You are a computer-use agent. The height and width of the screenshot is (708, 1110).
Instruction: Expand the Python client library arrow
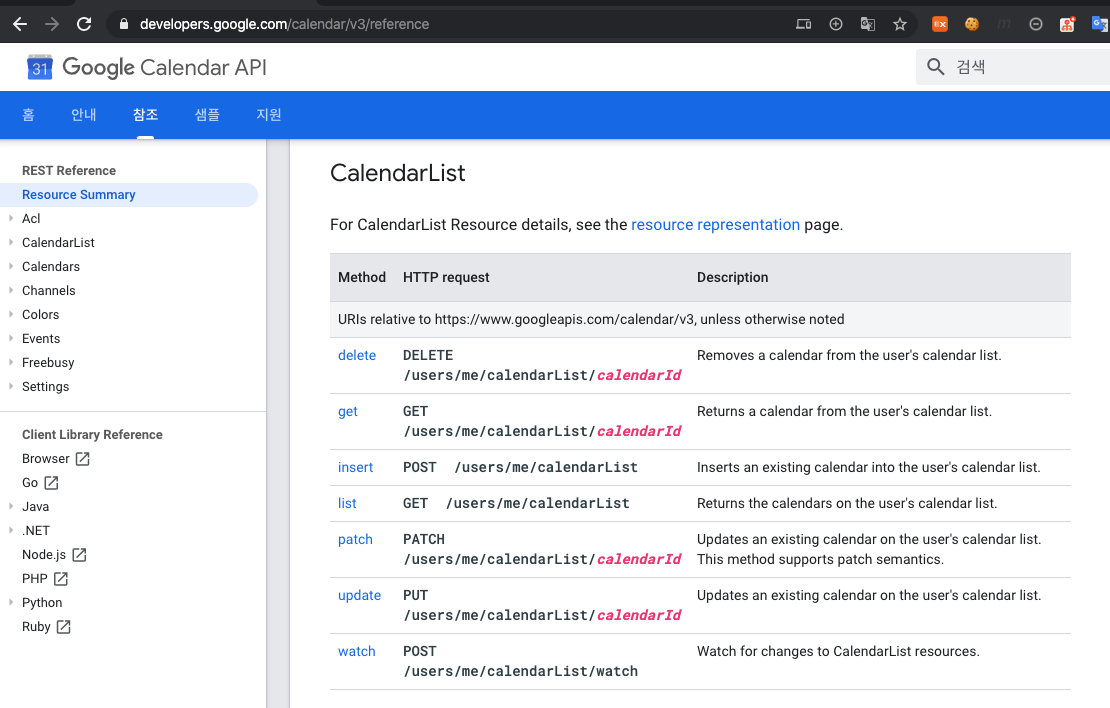click(11, 603)
